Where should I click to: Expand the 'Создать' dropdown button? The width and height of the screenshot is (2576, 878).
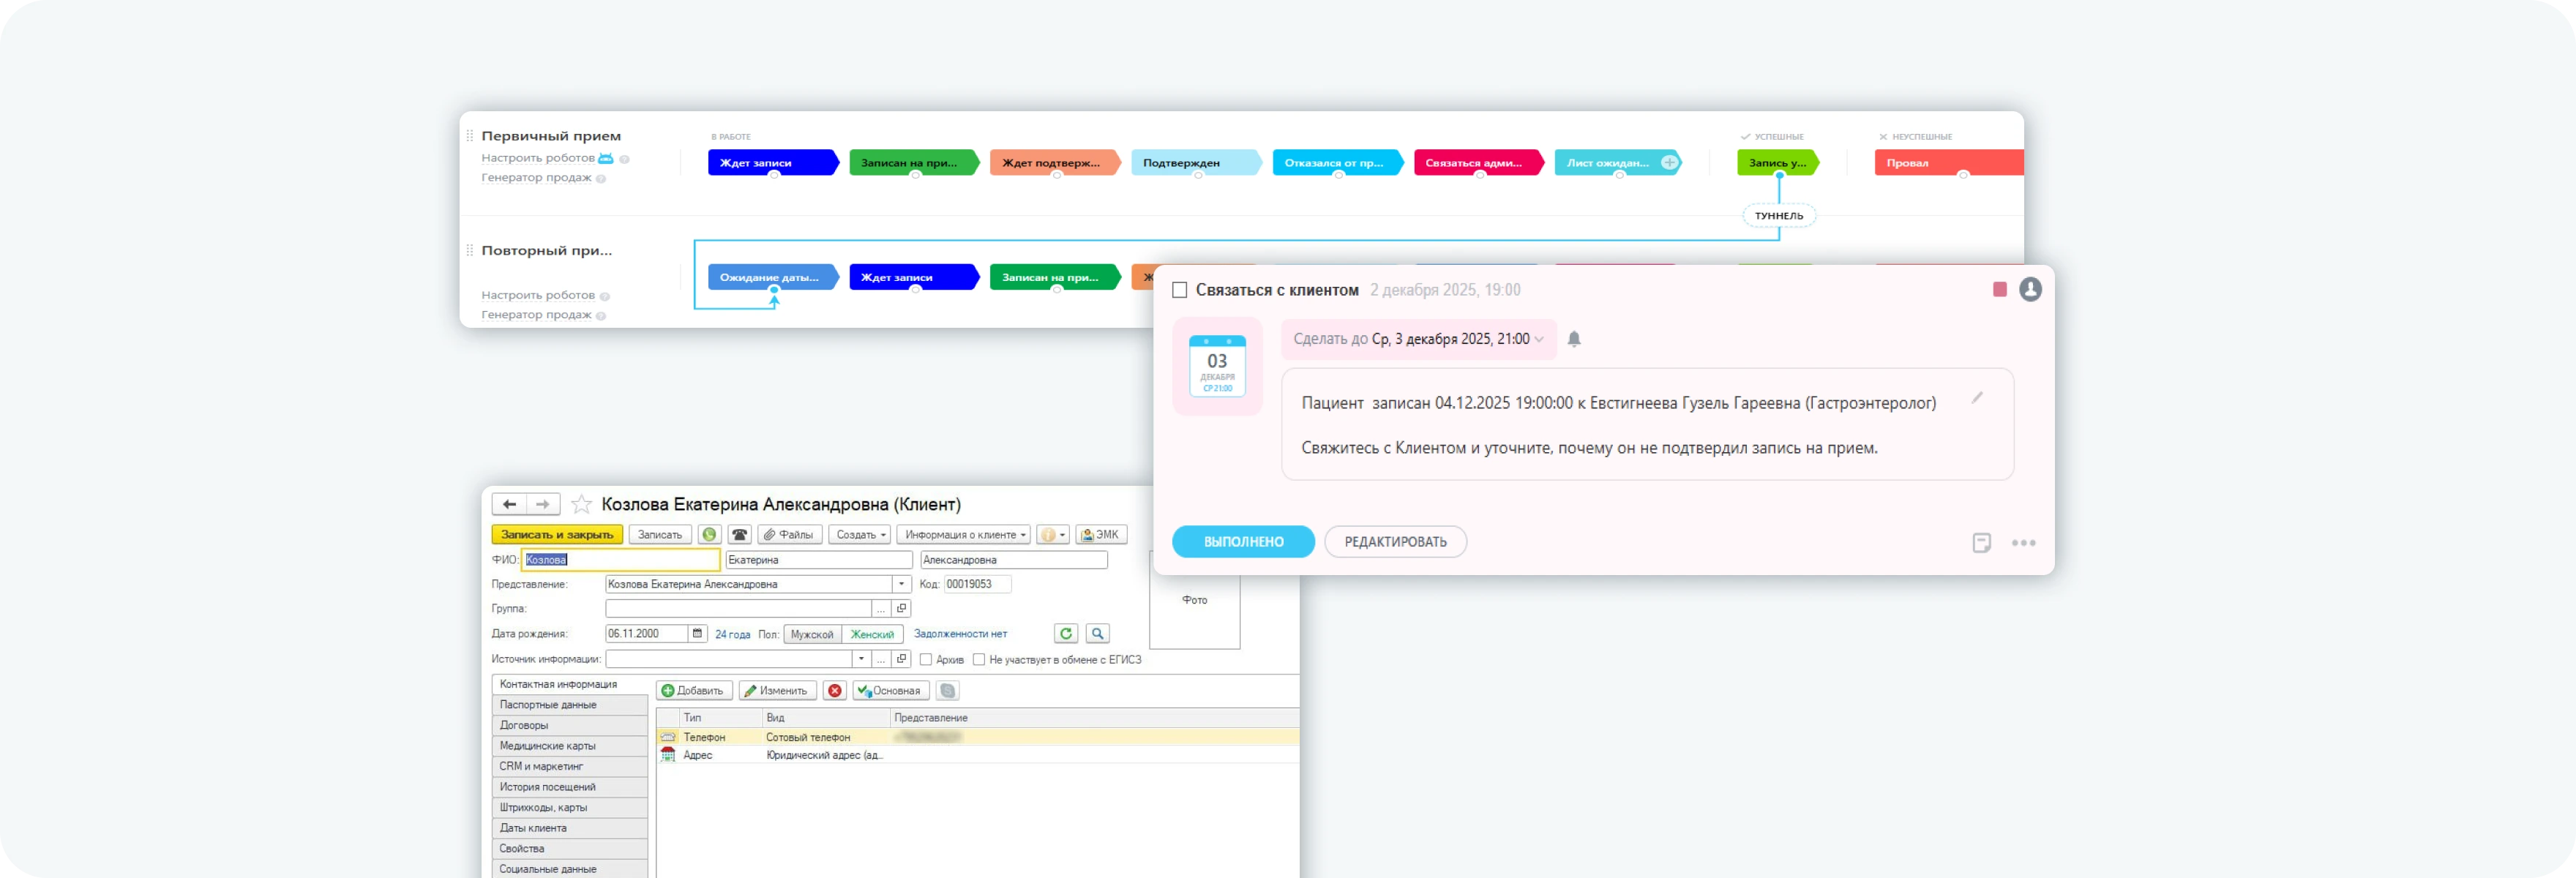(860, 535)
